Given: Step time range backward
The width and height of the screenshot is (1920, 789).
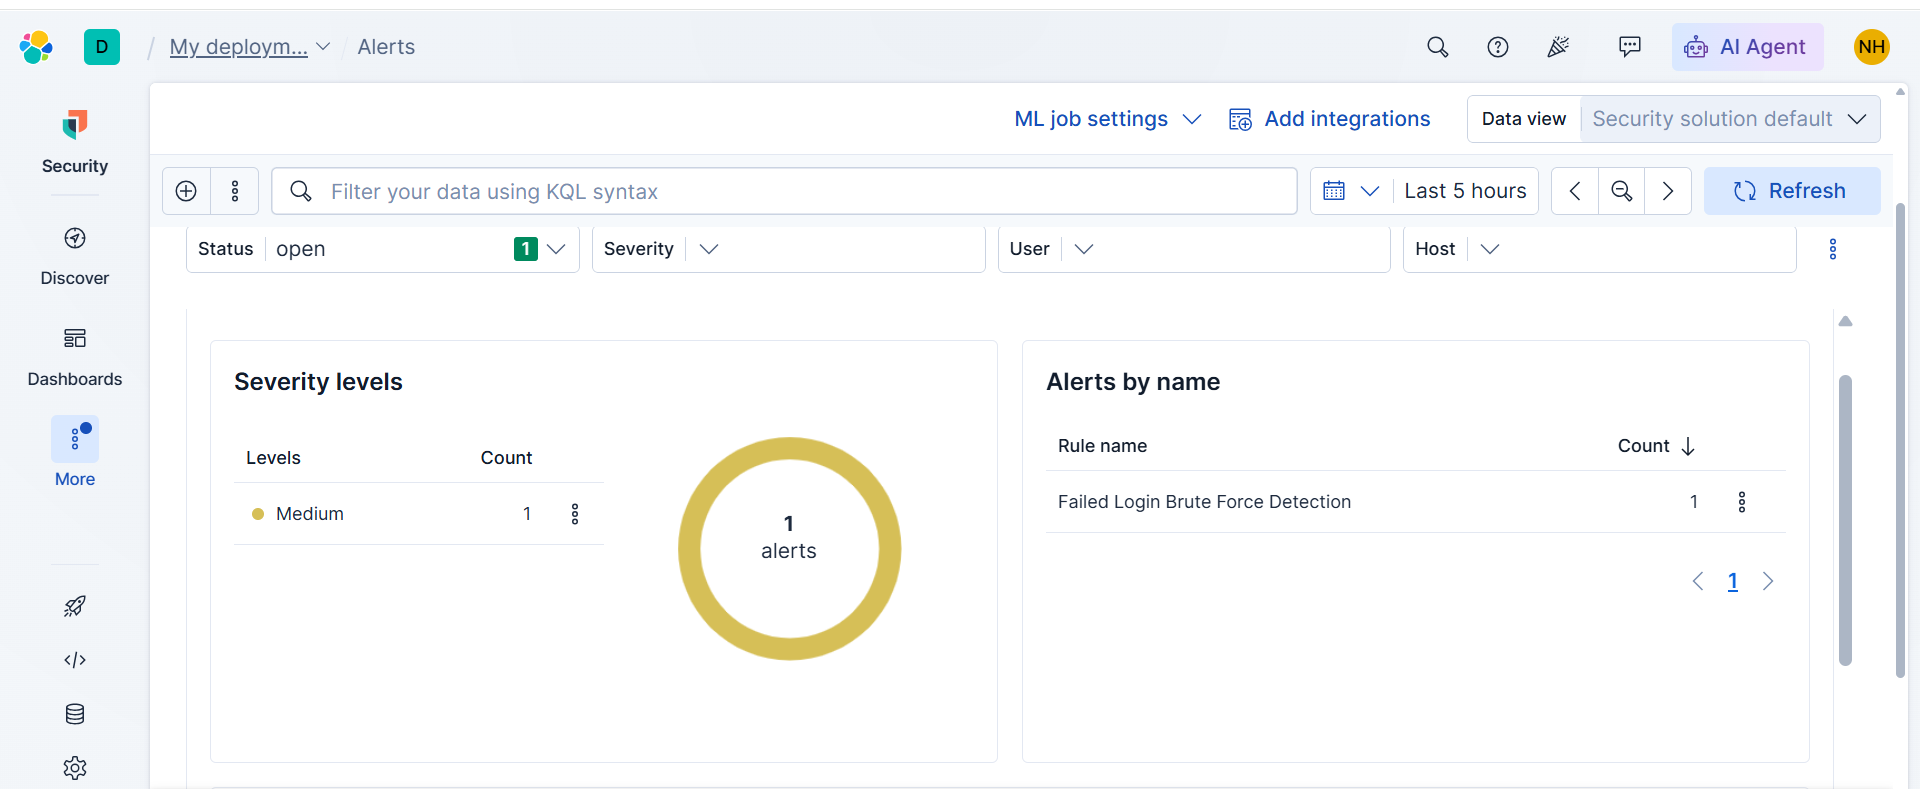Looking at the screenshot, I should [1575, 191].
